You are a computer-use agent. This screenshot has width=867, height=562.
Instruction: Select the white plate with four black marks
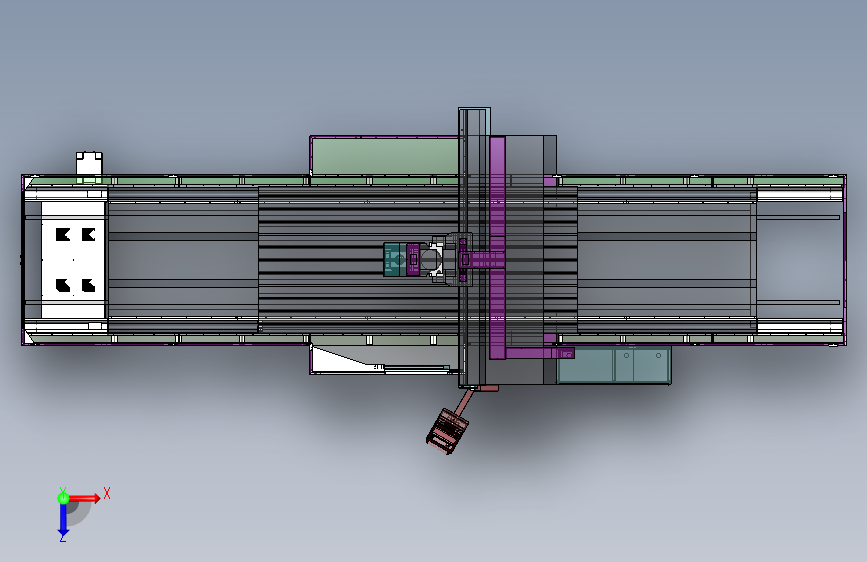74,259
